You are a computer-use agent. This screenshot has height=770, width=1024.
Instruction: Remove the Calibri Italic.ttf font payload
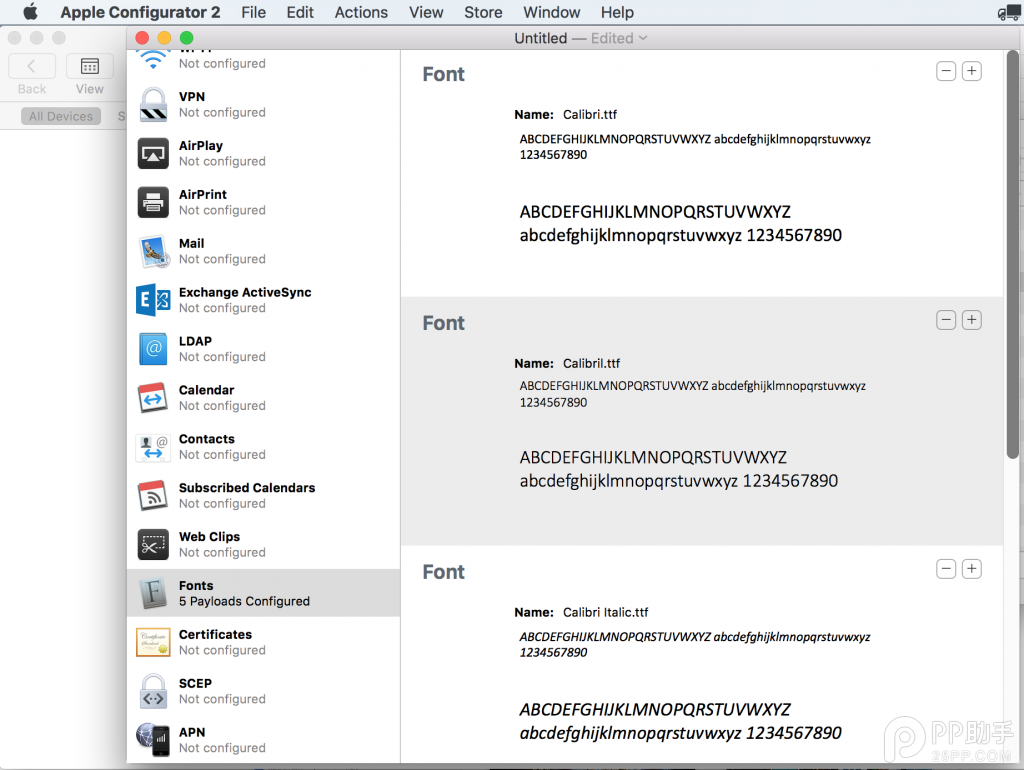(945, 569)
